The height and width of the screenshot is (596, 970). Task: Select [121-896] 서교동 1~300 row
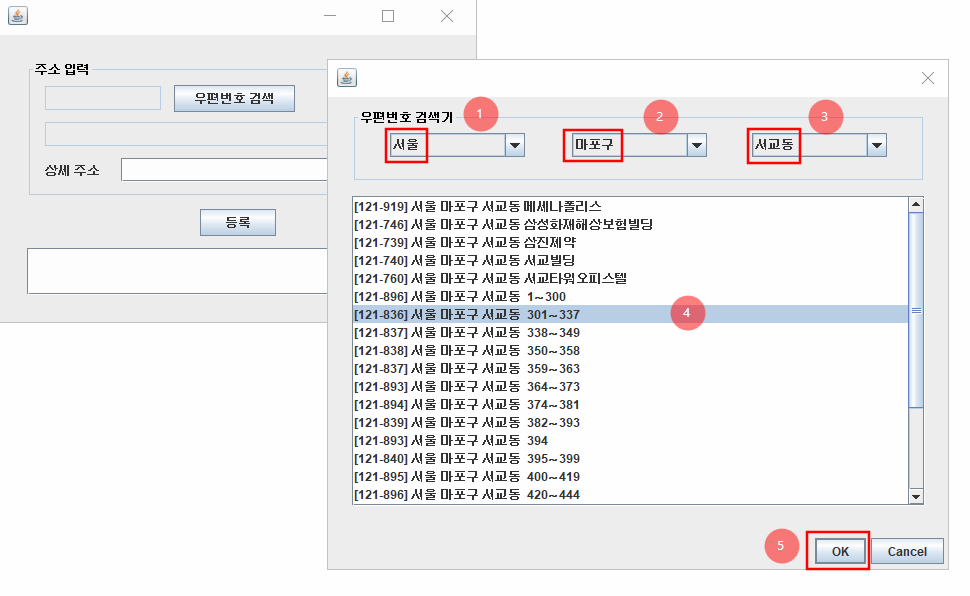click(630, 296)
